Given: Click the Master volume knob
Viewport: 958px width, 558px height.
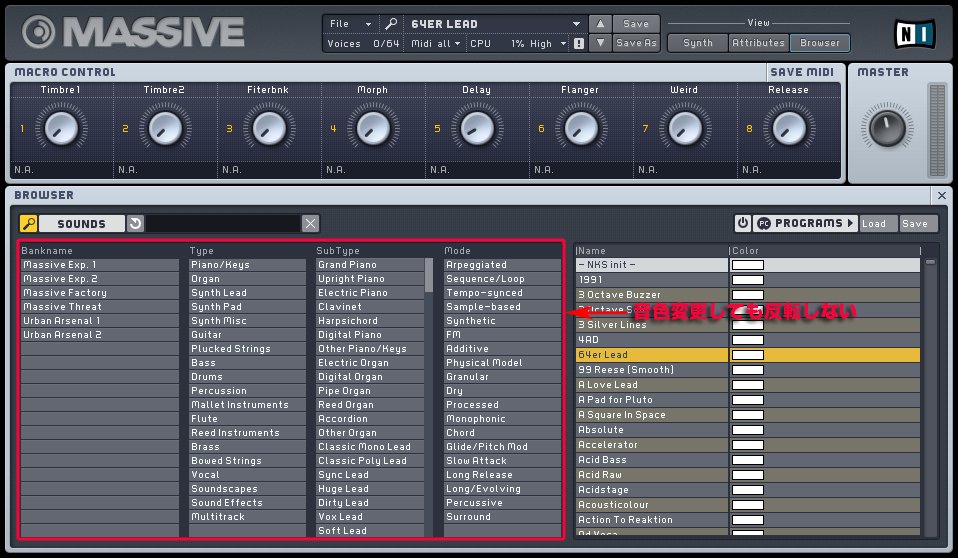Looking at the screenshot, I should tap(887, 128).
